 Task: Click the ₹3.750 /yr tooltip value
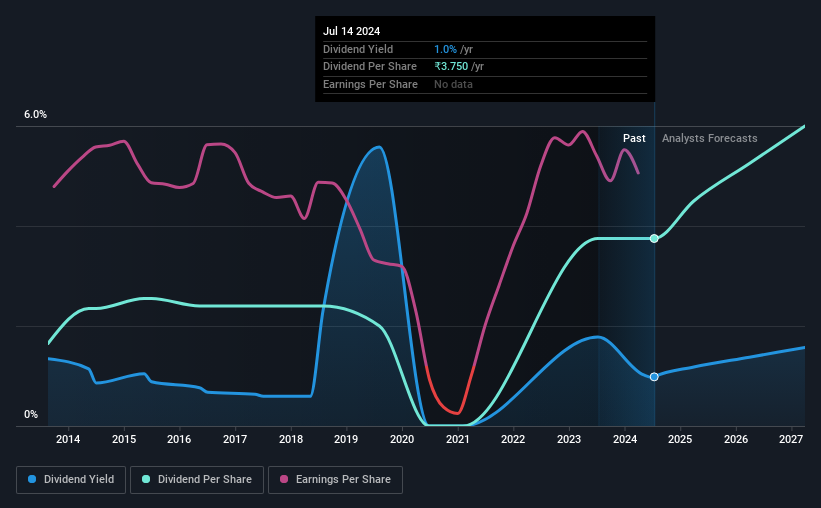(459, 67)
